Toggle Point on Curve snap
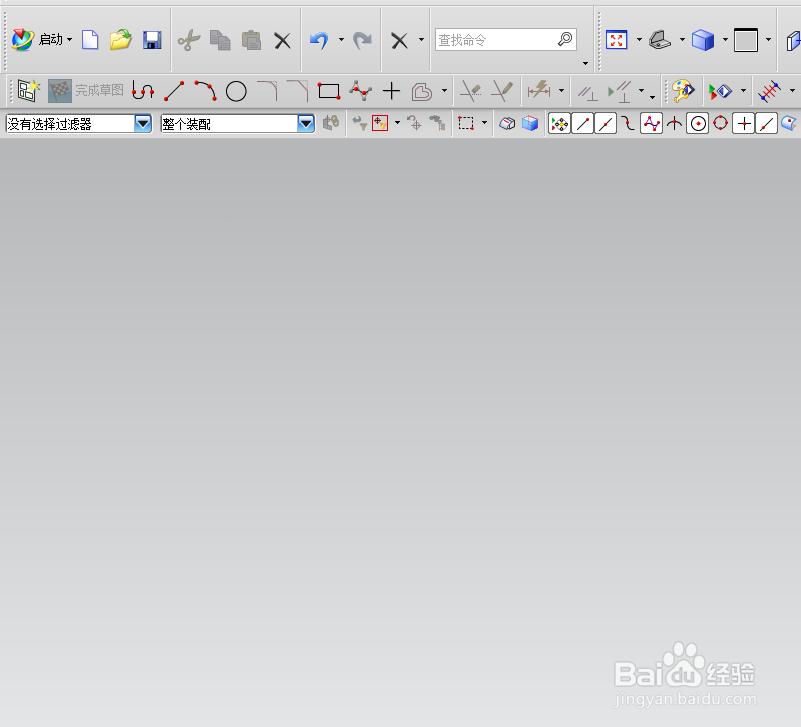This screenshot has width=801, height=727. pyautogui.click(x=766, y=124)
